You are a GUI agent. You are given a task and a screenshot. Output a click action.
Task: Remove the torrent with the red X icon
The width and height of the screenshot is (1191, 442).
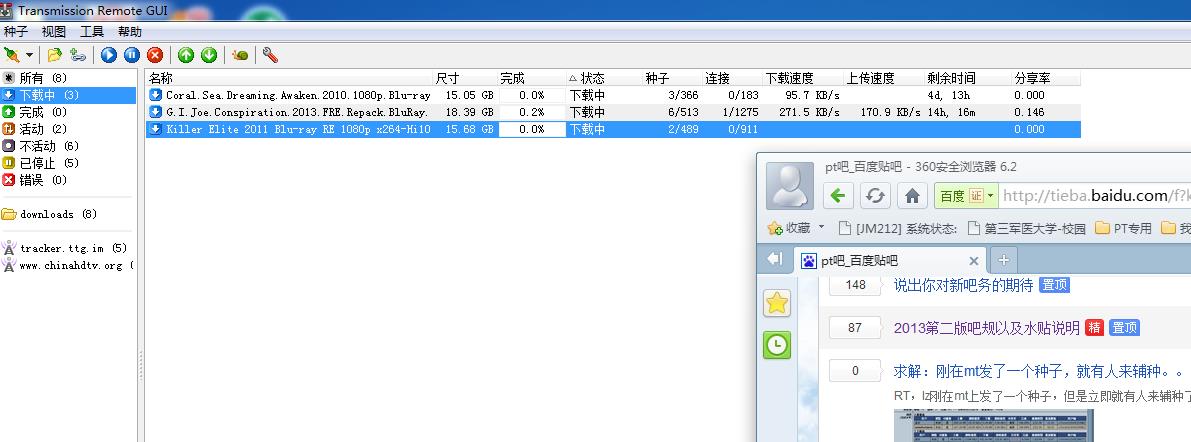tap(155, 55)
